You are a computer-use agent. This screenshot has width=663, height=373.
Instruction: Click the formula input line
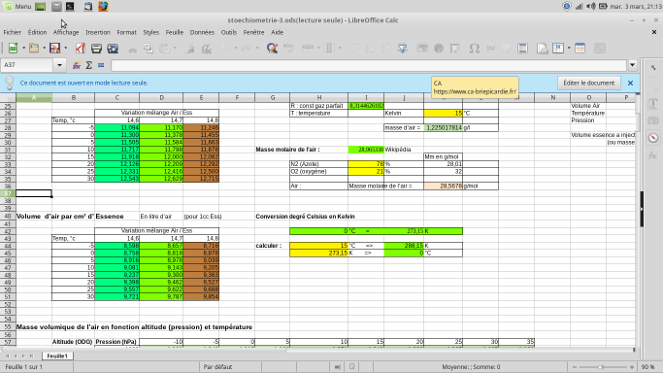(368, 65)
